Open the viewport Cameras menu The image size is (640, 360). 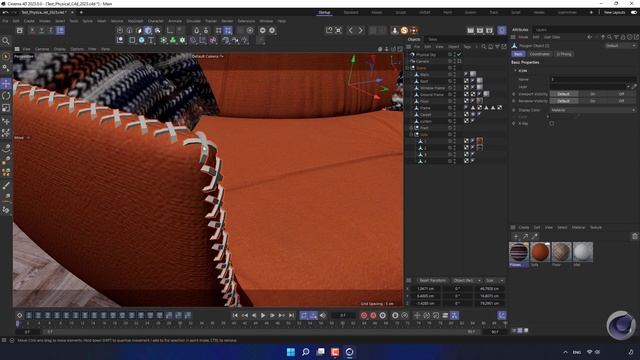click(42, 49)
